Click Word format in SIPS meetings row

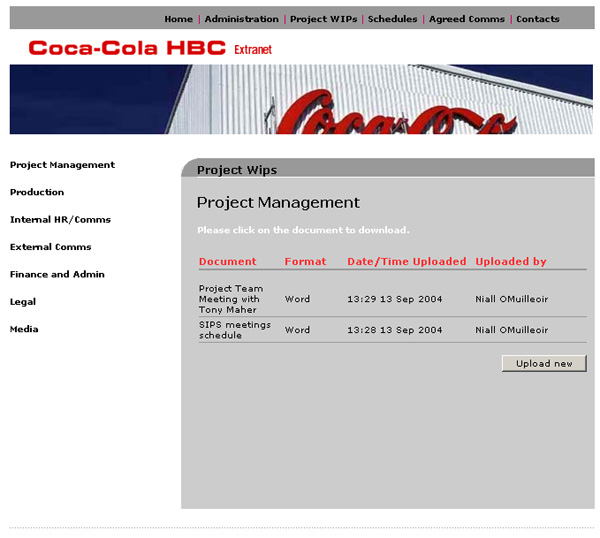(297, 330)
